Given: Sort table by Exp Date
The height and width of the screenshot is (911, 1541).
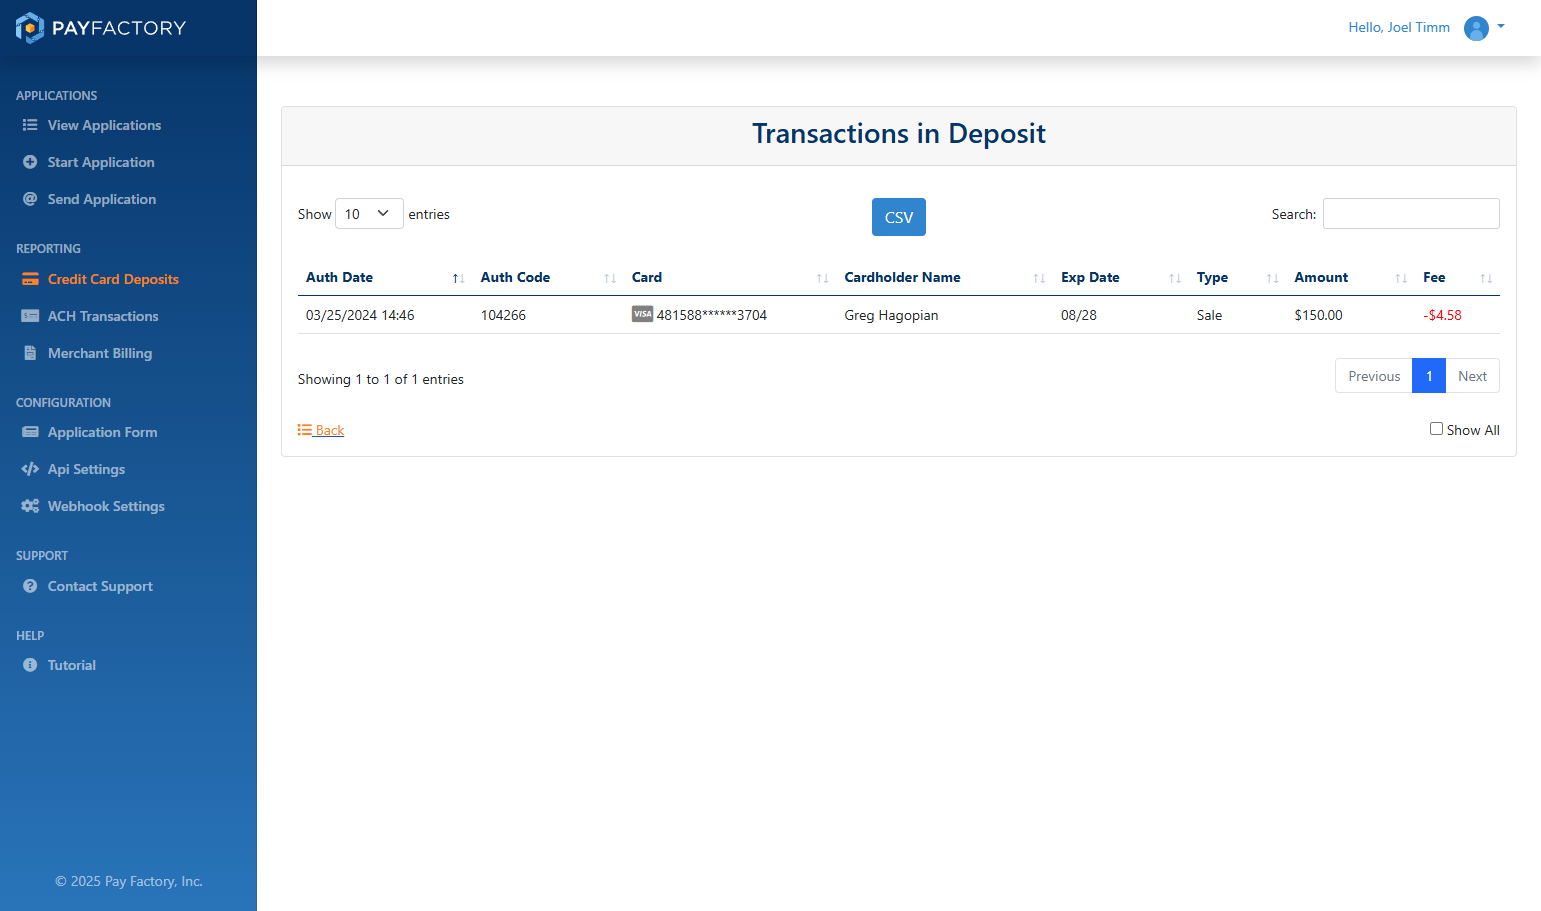Looking at the screenshot, I should (x=1121, y=277).
